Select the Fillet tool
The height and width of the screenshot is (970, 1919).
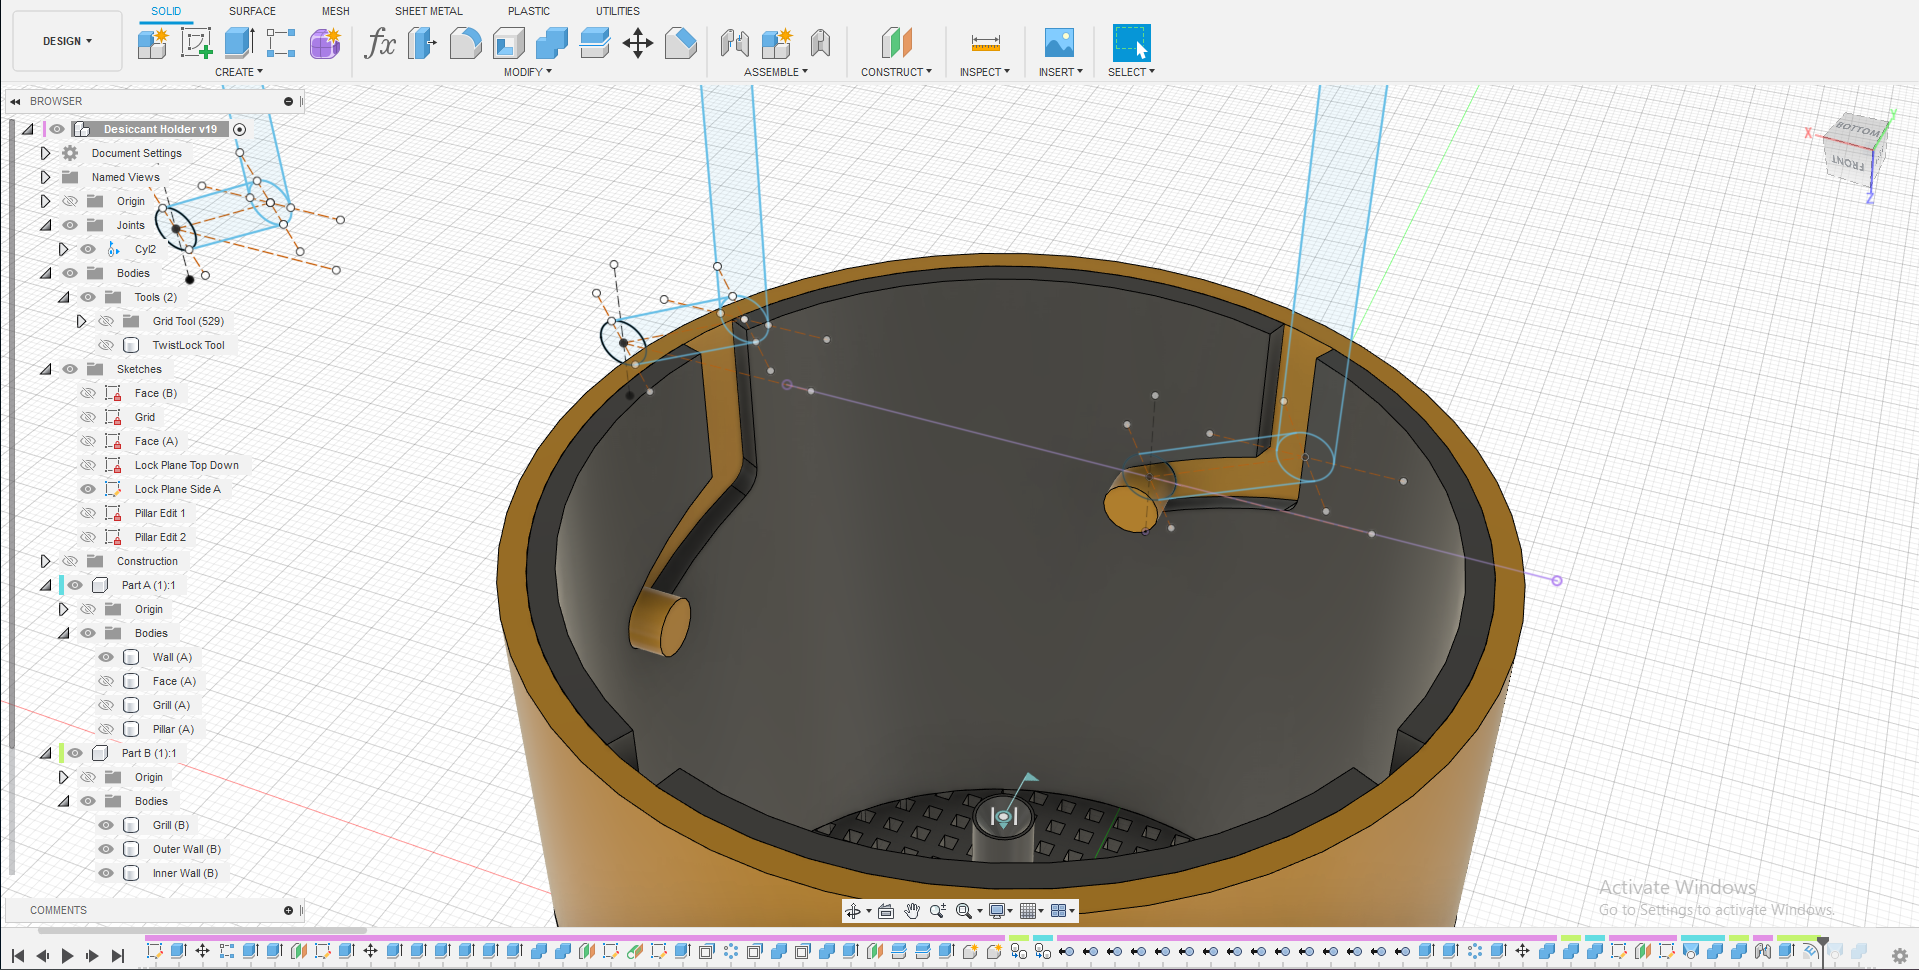point(465,43)
